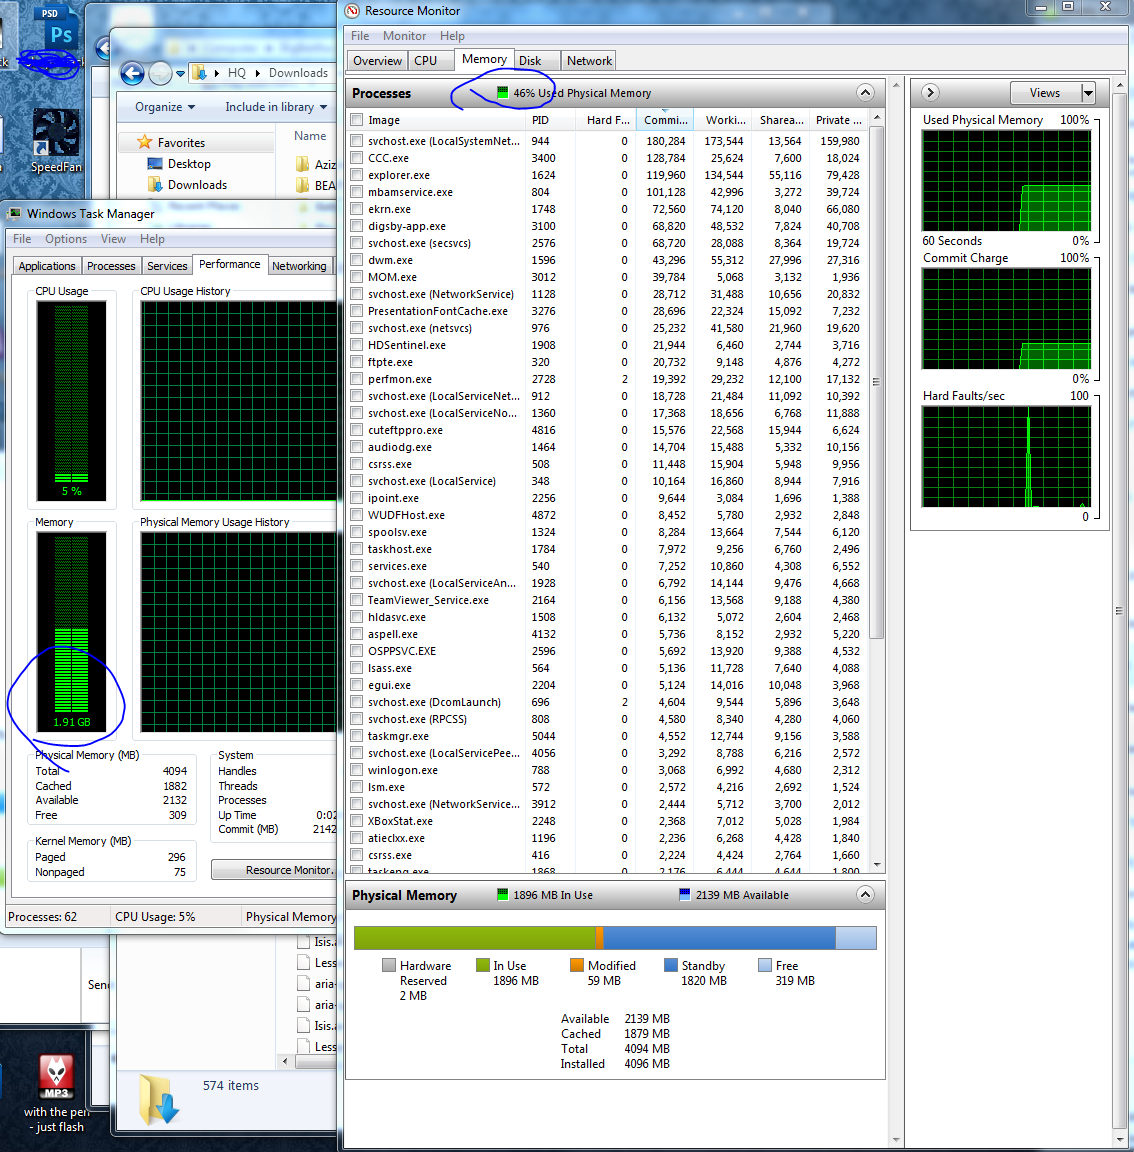Screen dimensions: 1134x1152
Task: Click the Task Manager title icon
Action: pyautogui.click(x=14, y=214)
